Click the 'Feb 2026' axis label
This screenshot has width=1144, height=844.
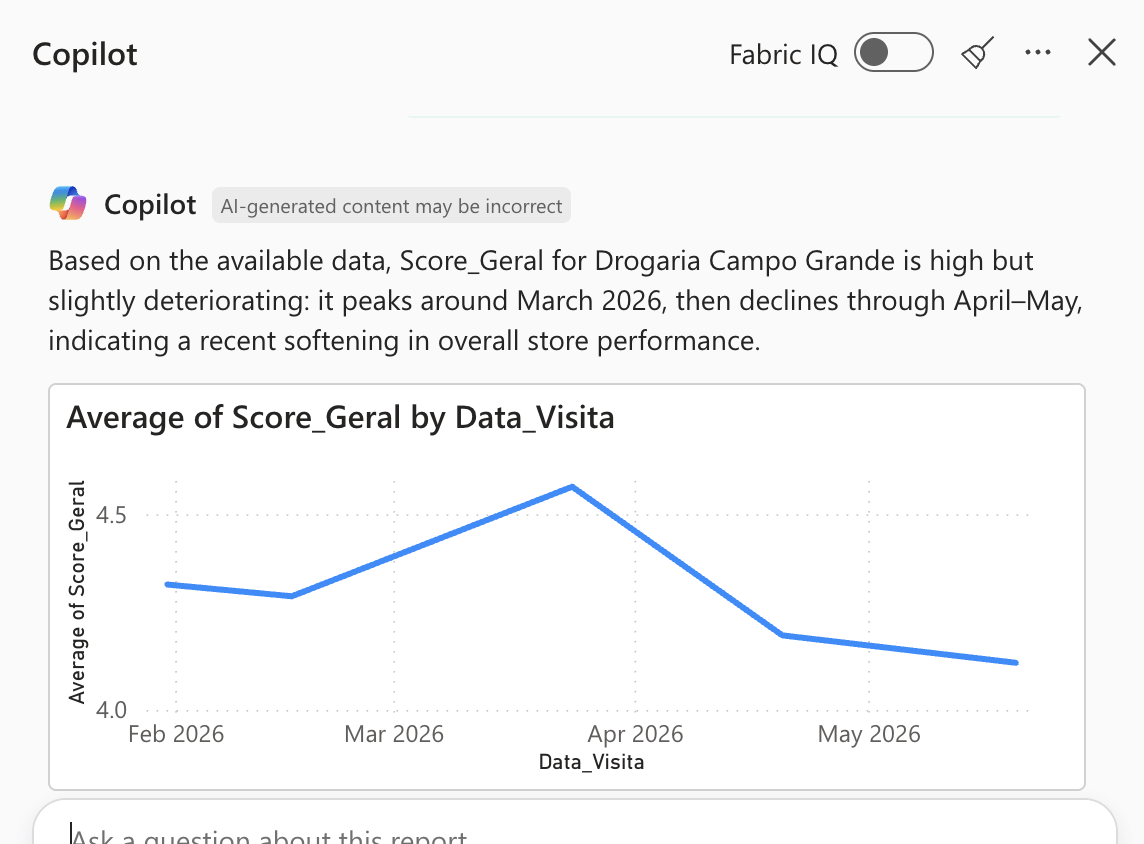pyautogui.click(x=176, y=734)
